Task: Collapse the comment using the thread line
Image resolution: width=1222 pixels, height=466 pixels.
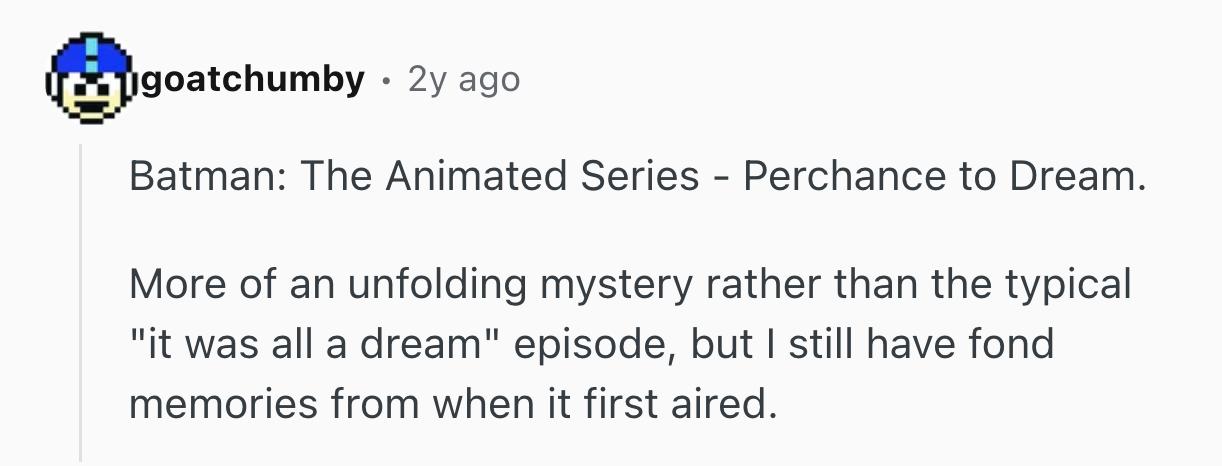Action: click(81, 300)
